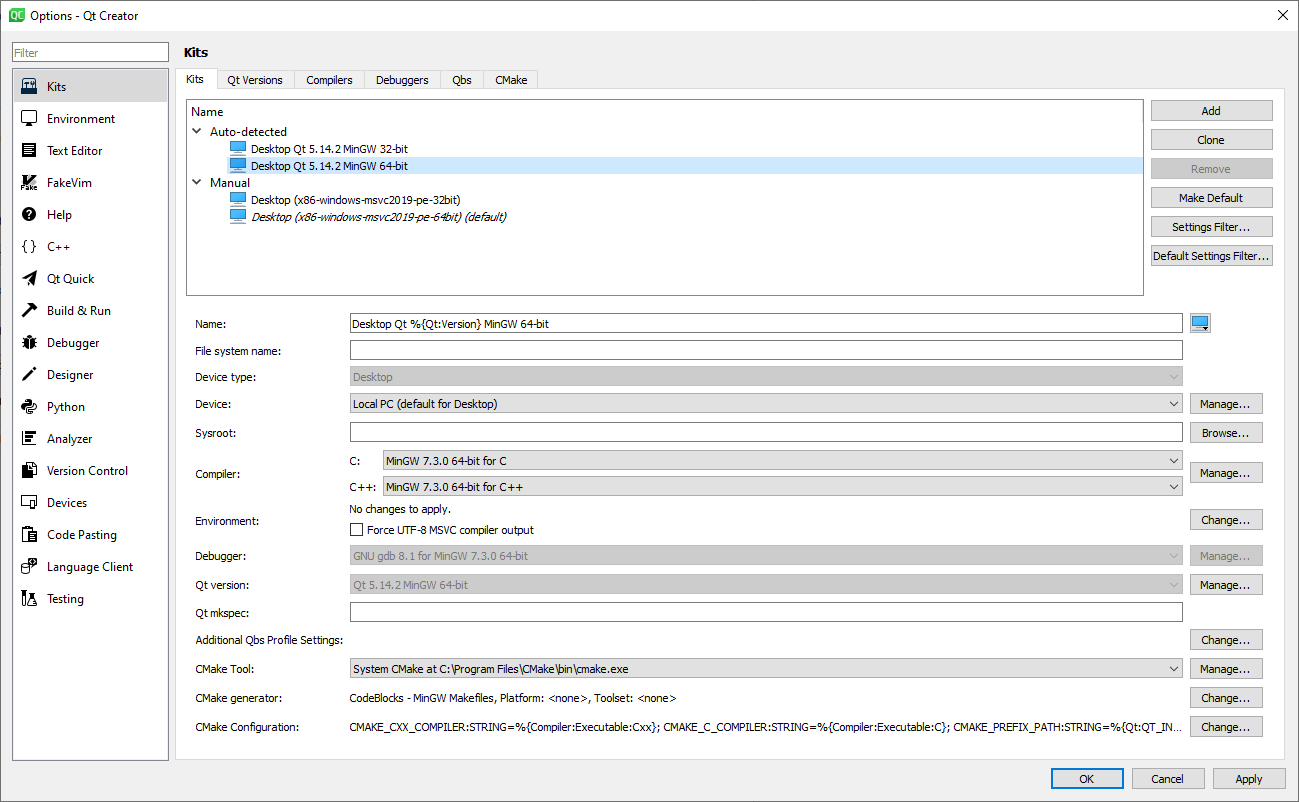Click monitor icon of msvc2019-pe-64bit kit
This screenshot has width=1299, height=802.
point(238,216)
